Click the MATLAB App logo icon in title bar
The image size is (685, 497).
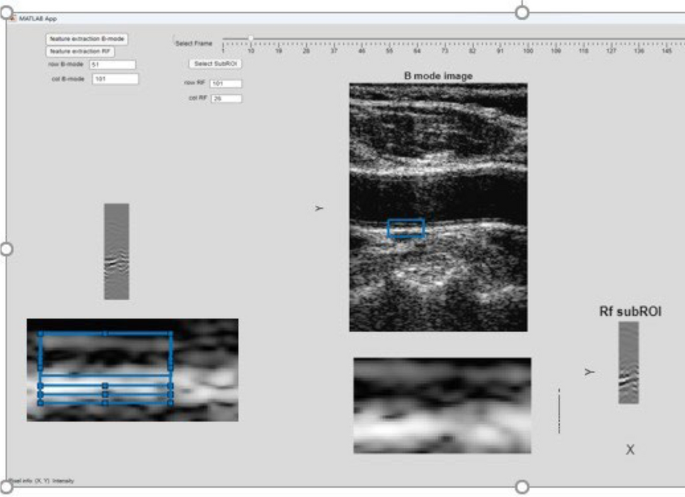13,18
